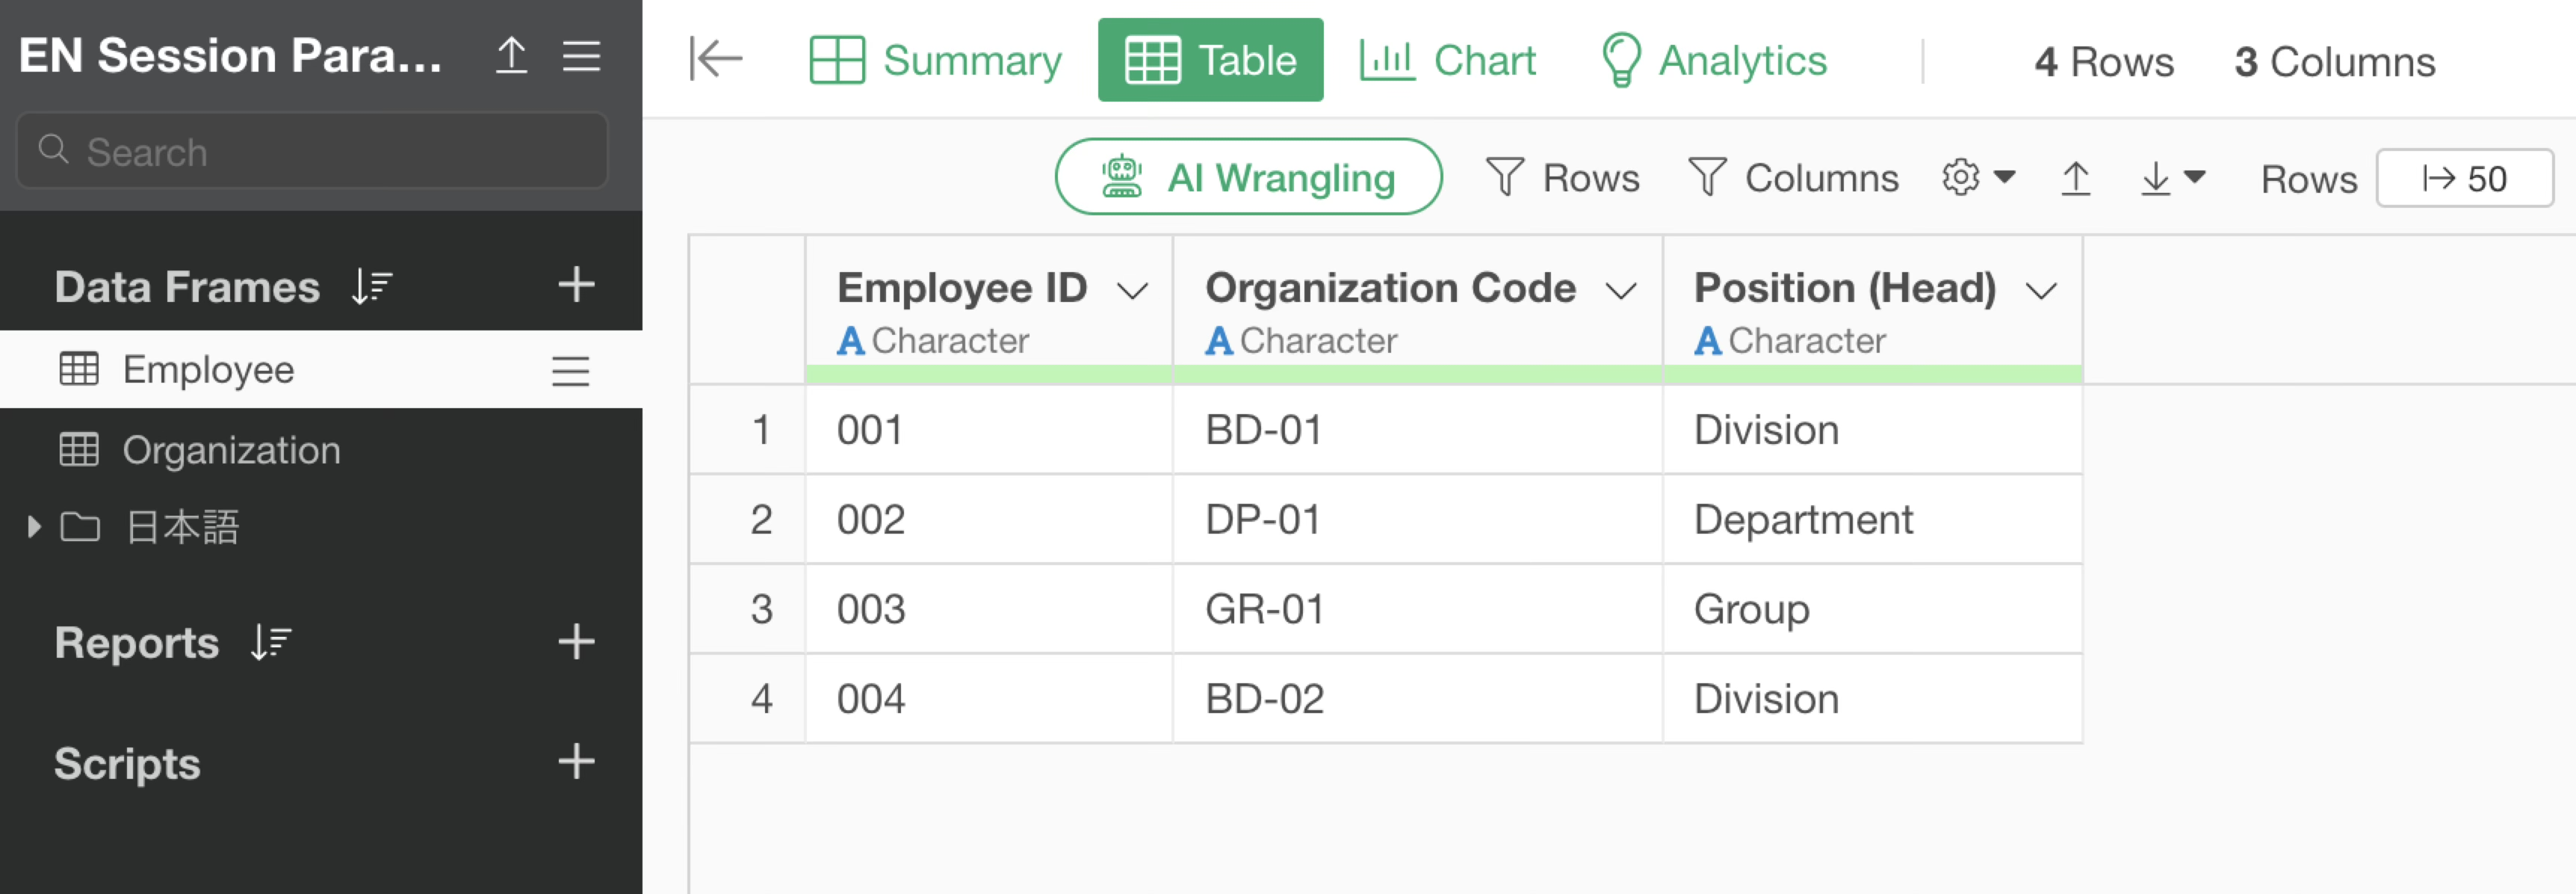
Task: Click cell BD-01
Action: pos(1417,430)
